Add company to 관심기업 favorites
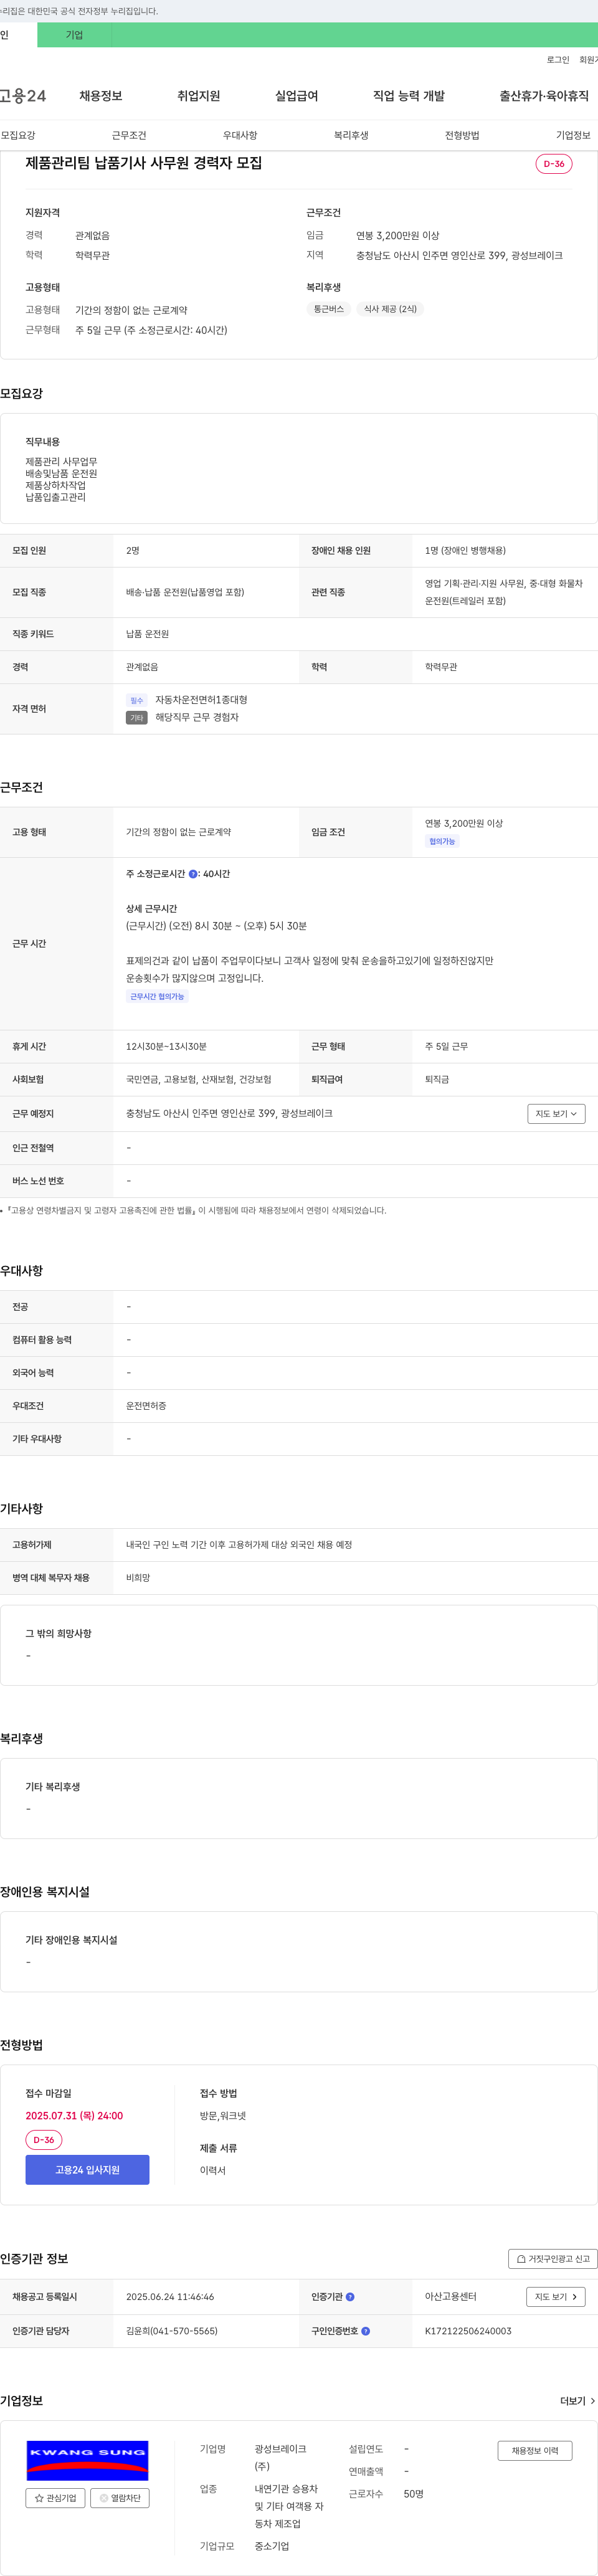598x2576 pixels. 55,2498
